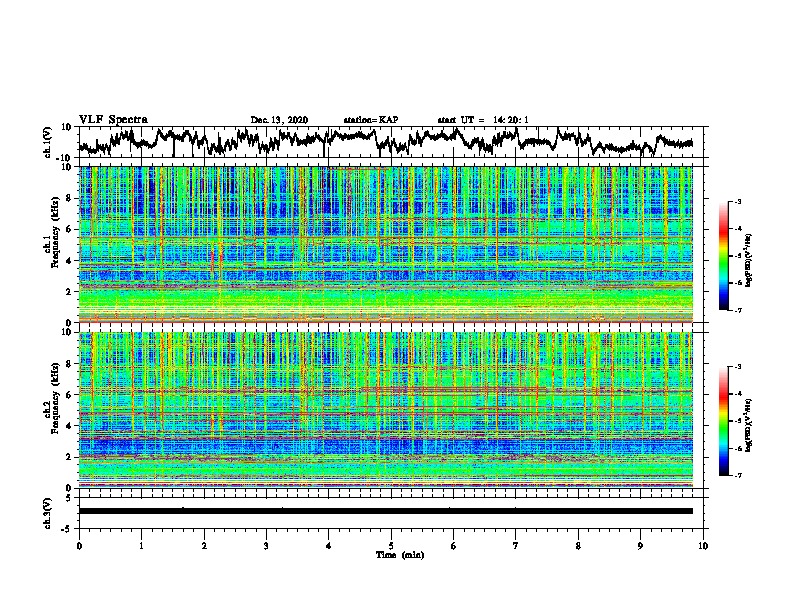The width and height of the screenshot is (792, 612).
Task: Click the ch.2 spectrogram color bar
Action: pyautogui.click(x=723, y=421)
